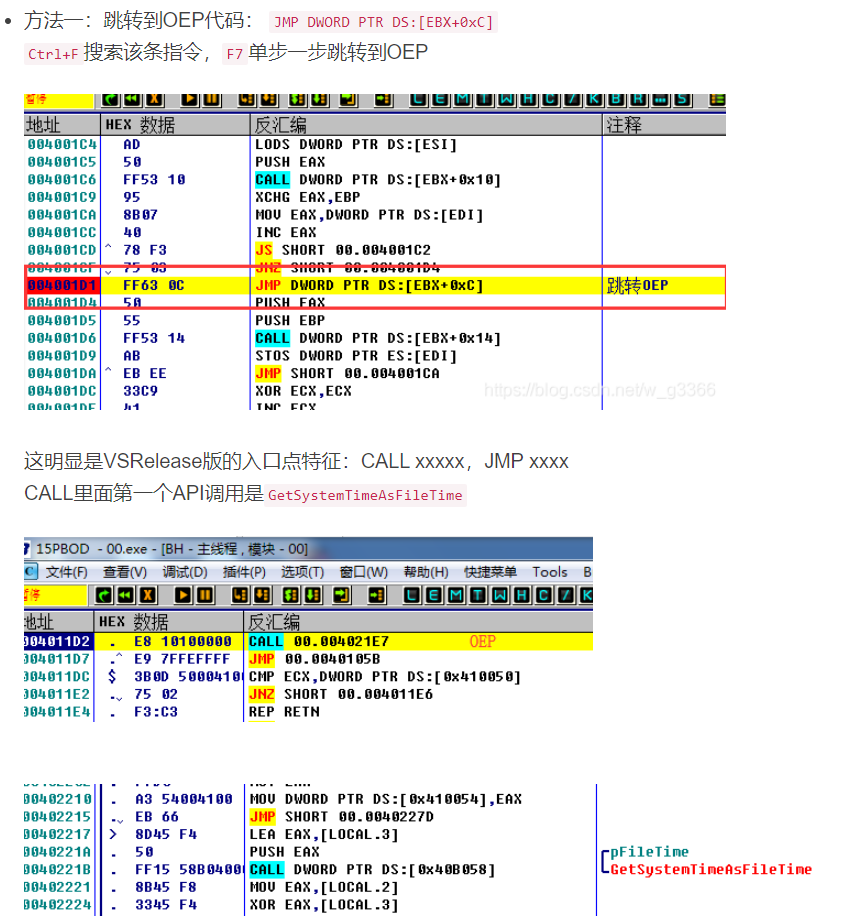Open the W (Windows) list from the lower toolbar
Viewport: 853px width, 921px height.
[500, 596]
